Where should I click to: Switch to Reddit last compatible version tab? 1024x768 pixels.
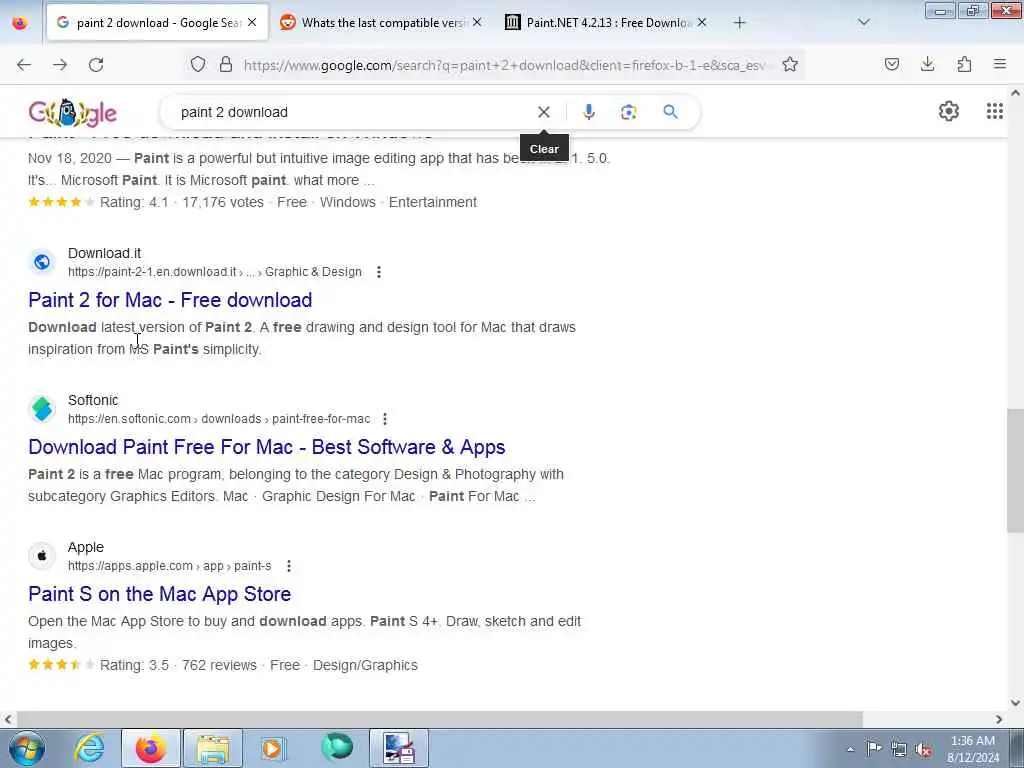(381, 23)
